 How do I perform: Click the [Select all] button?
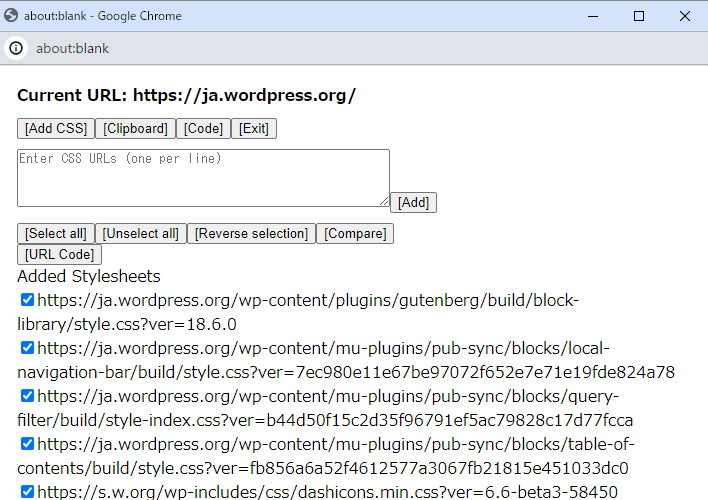click(x=56, y=234)
